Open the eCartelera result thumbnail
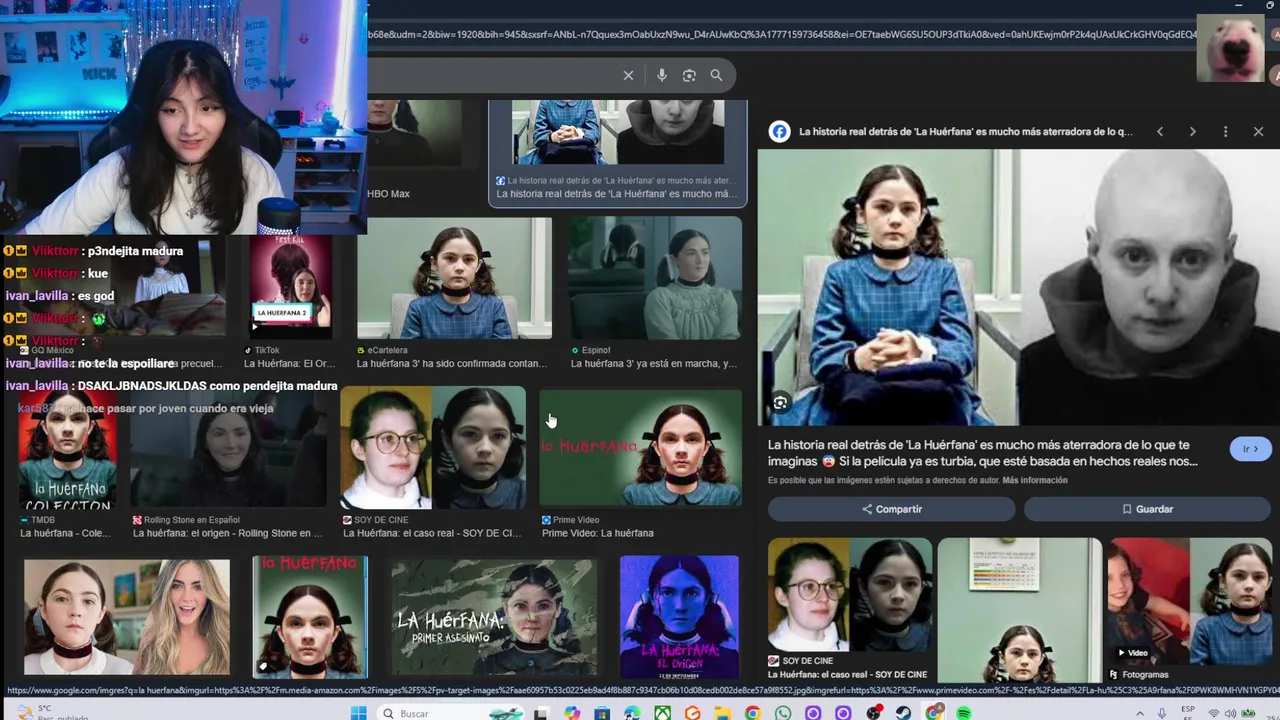The width and height of the screenshot is (1280, 720). click(x=454, y=278)
